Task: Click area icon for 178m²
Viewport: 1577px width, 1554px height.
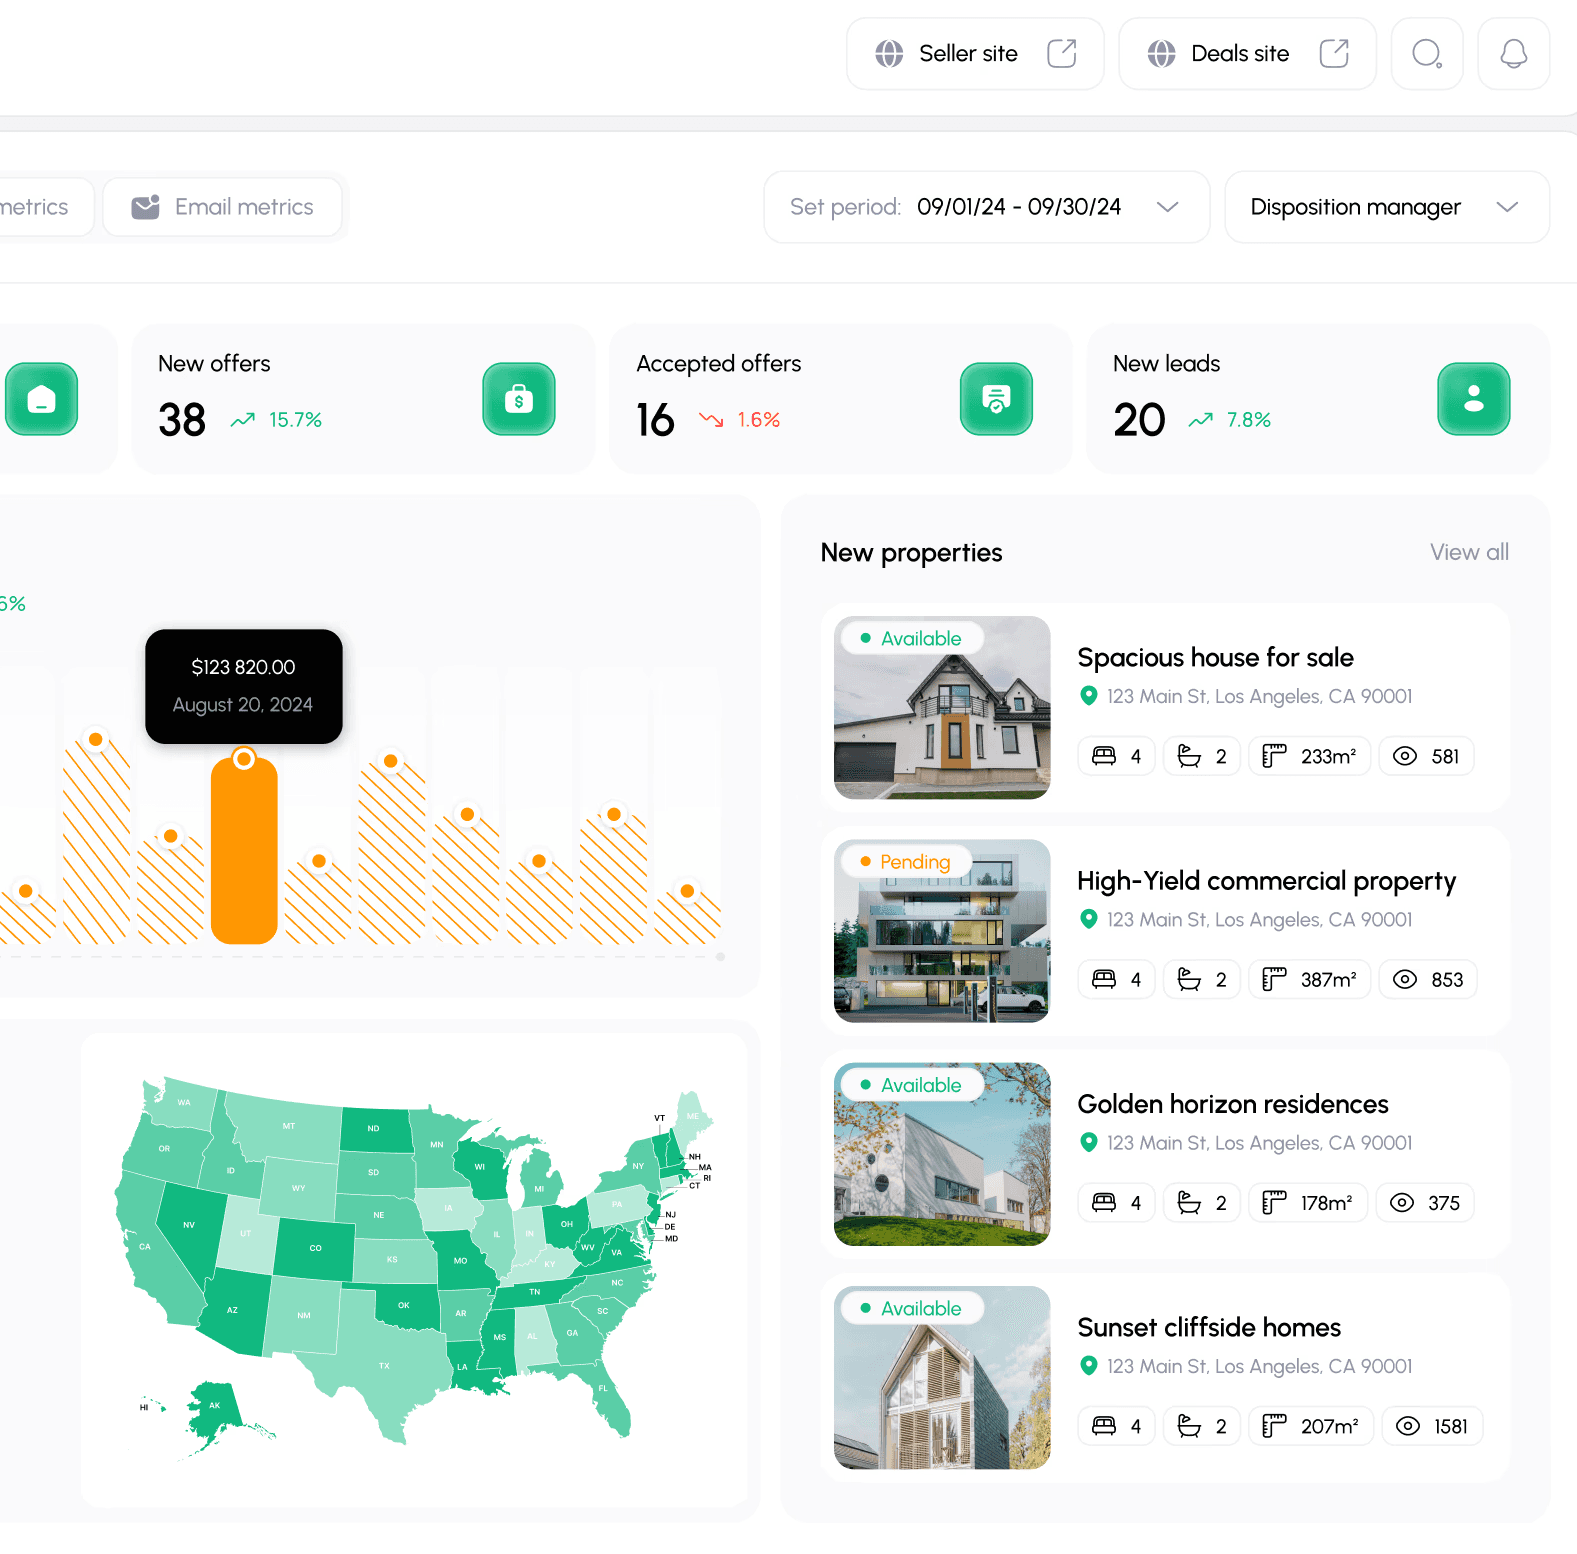Action: [x=1274, y=1203]
